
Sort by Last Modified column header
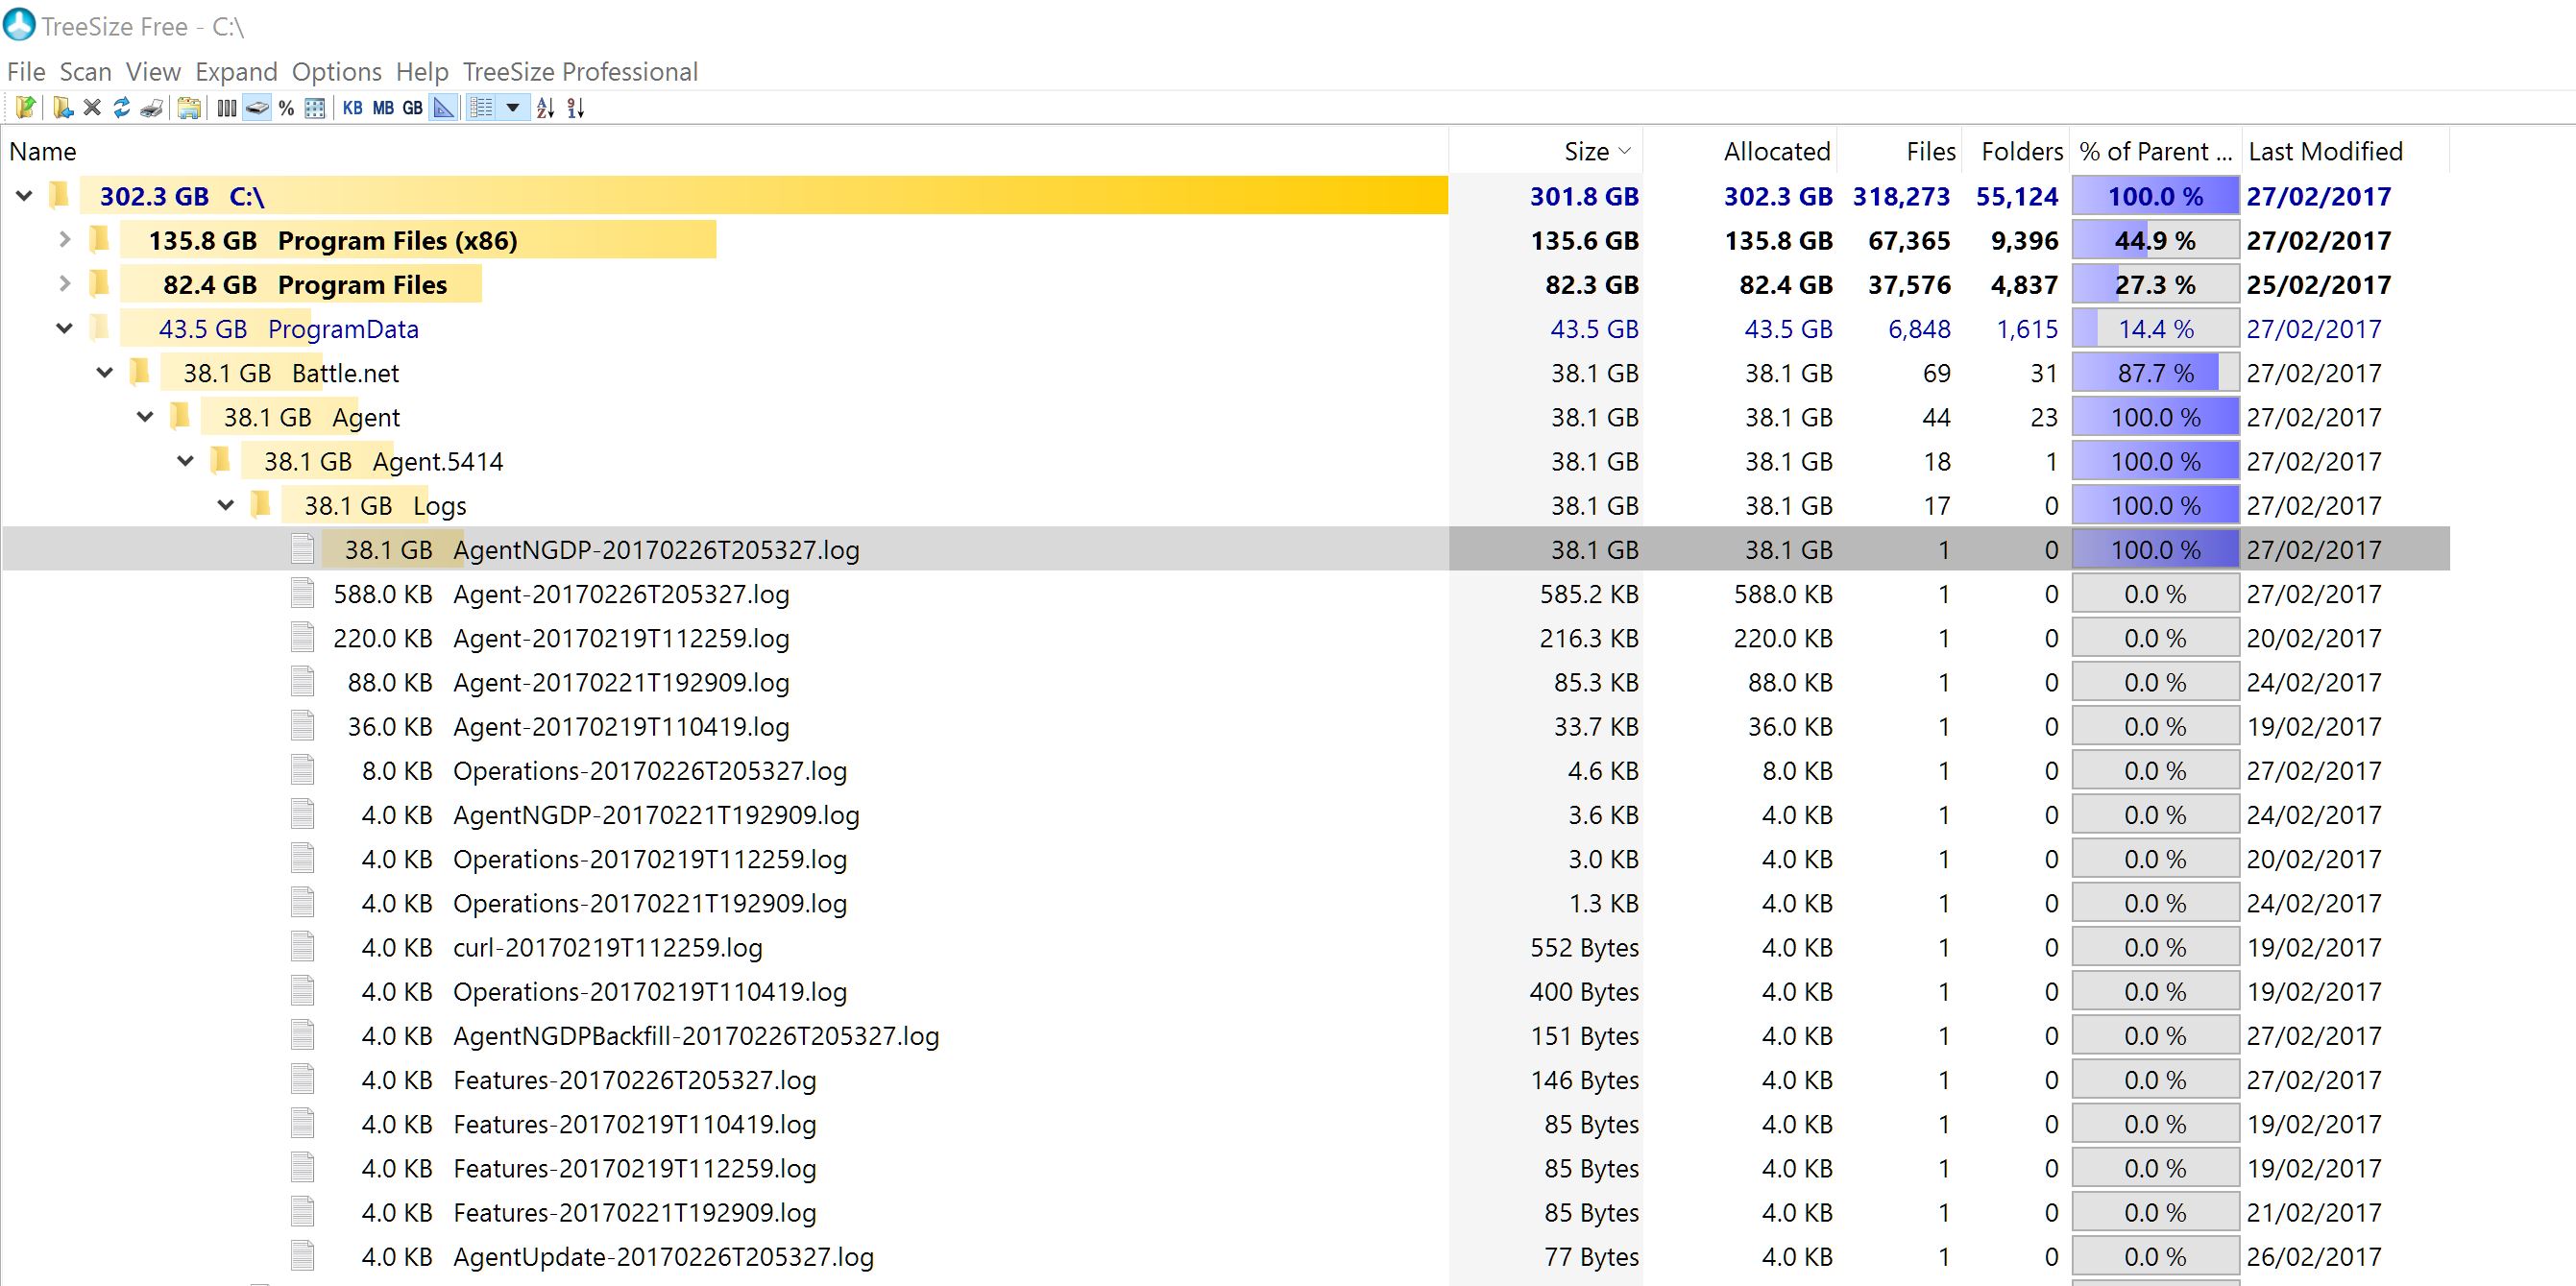pyautogui.click(x=2345, y=151)
